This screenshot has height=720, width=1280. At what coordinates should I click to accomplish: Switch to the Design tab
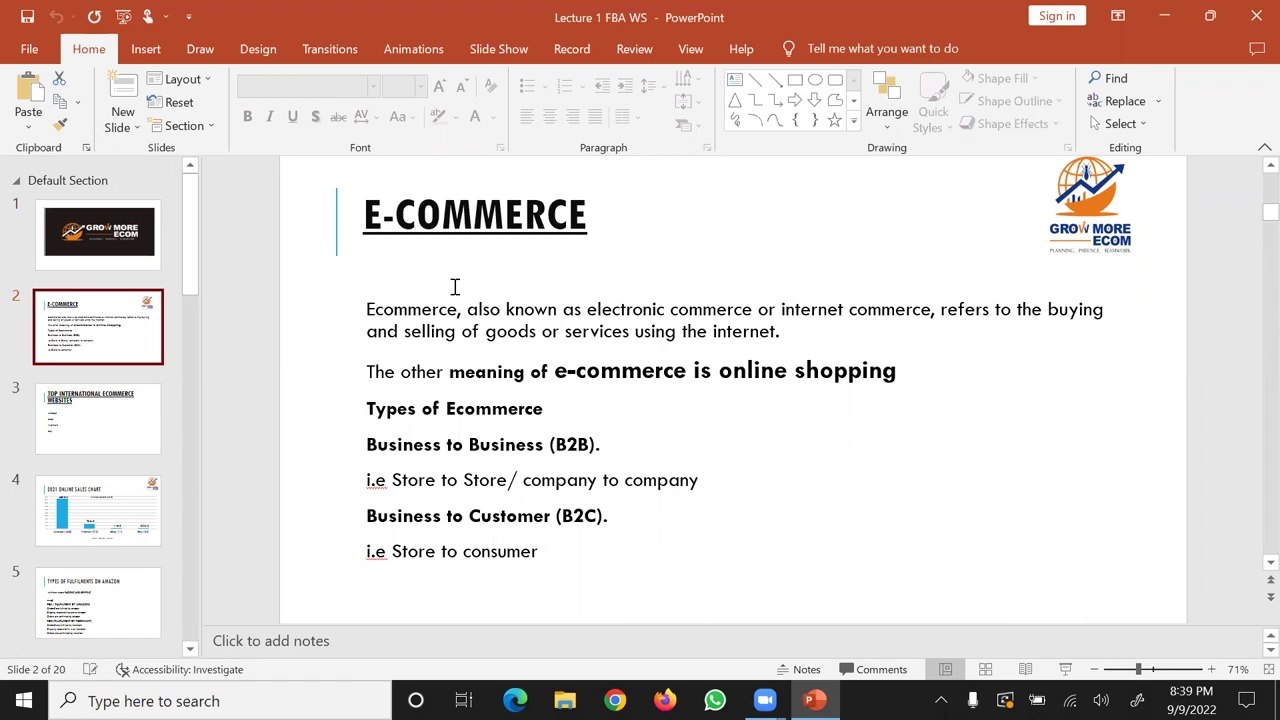[258, 49]
